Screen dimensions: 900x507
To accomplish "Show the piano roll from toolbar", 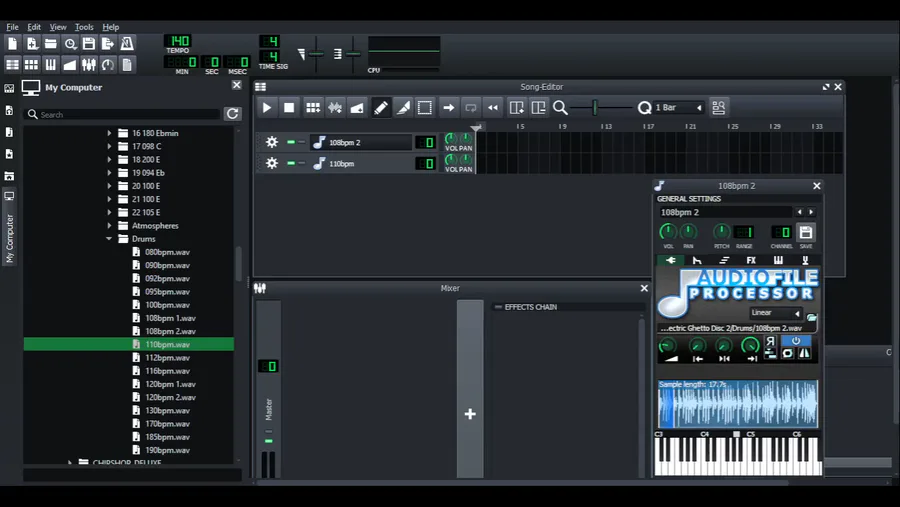I will (x=51, y=64).
